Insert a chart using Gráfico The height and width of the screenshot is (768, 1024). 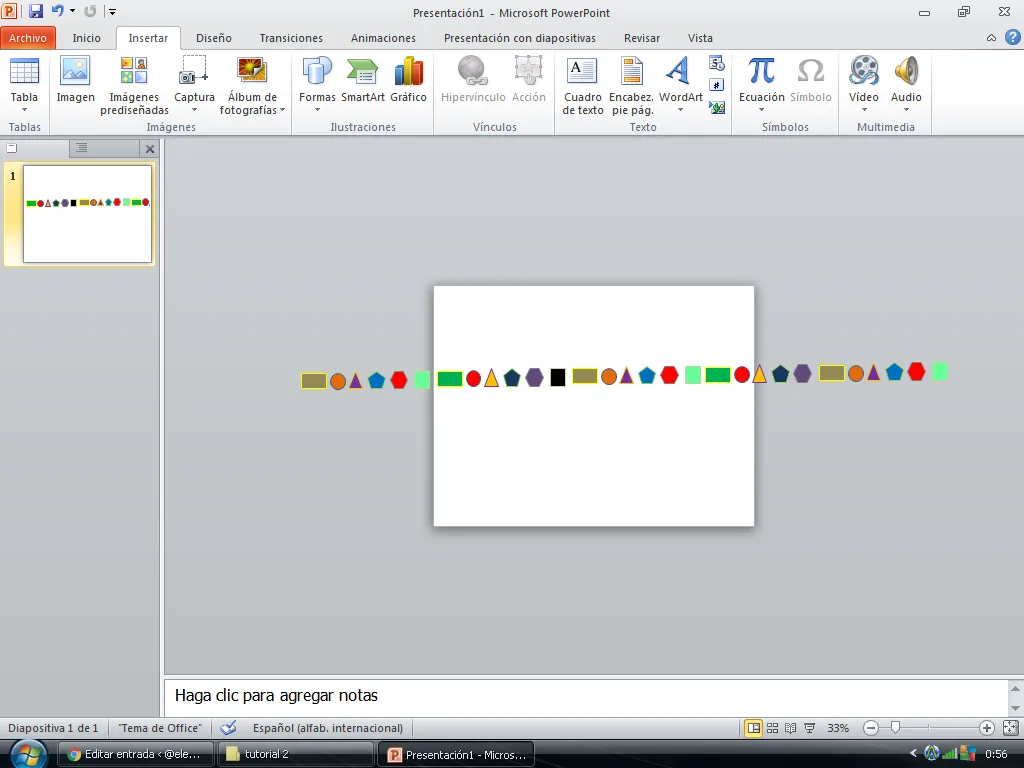[408, 79]
